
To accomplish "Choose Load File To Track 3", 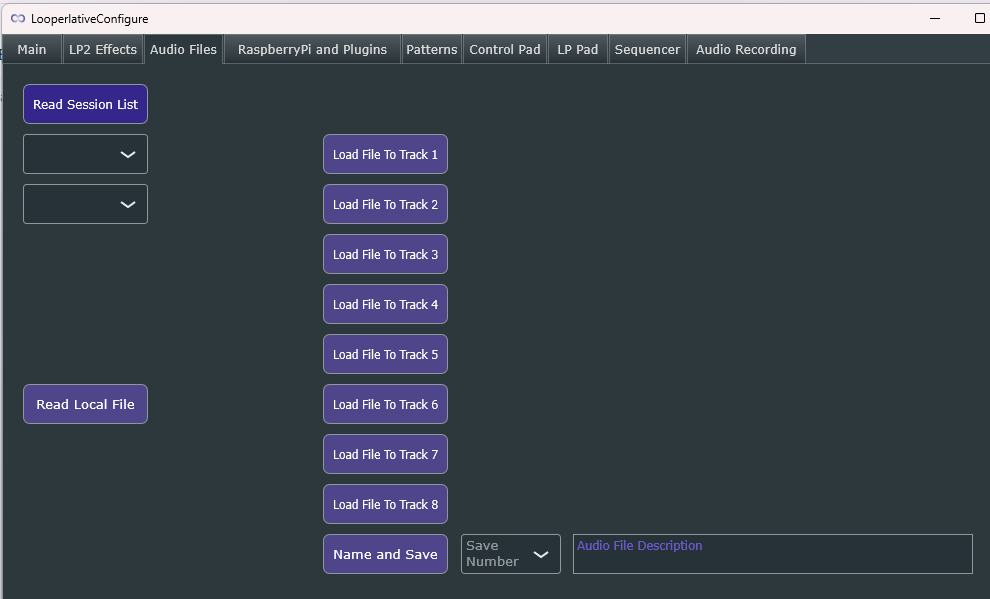I will 385,254.
